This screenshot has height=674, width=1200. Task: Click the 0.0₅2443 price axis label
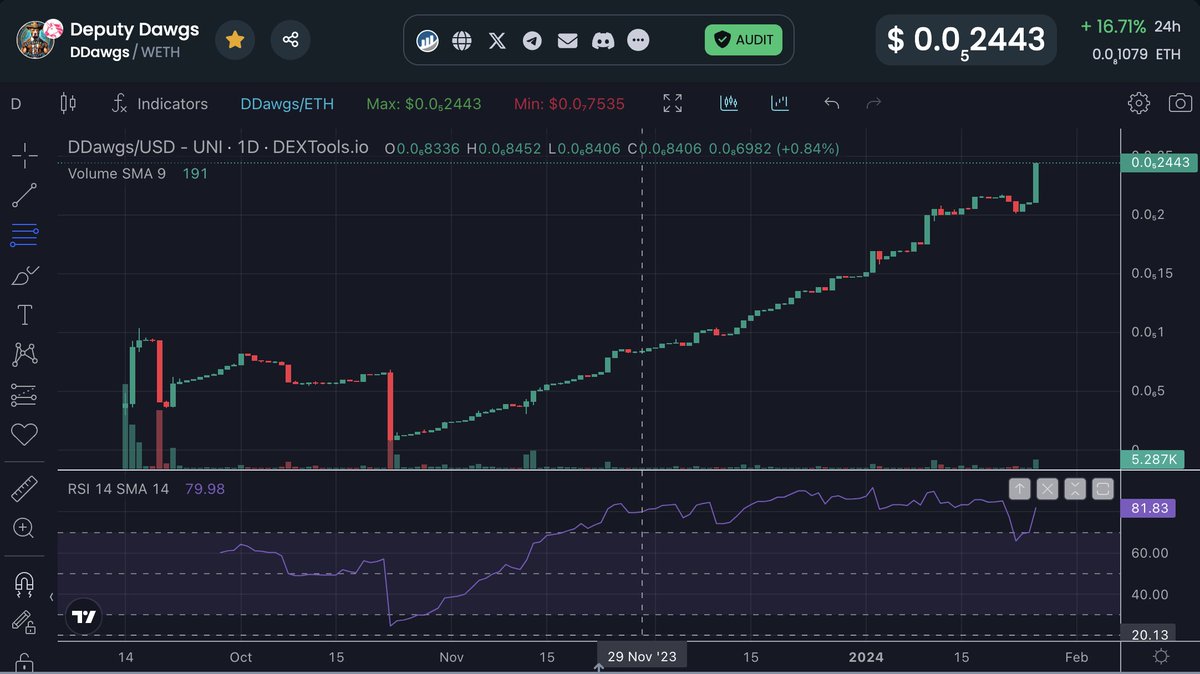(1160, 162)
